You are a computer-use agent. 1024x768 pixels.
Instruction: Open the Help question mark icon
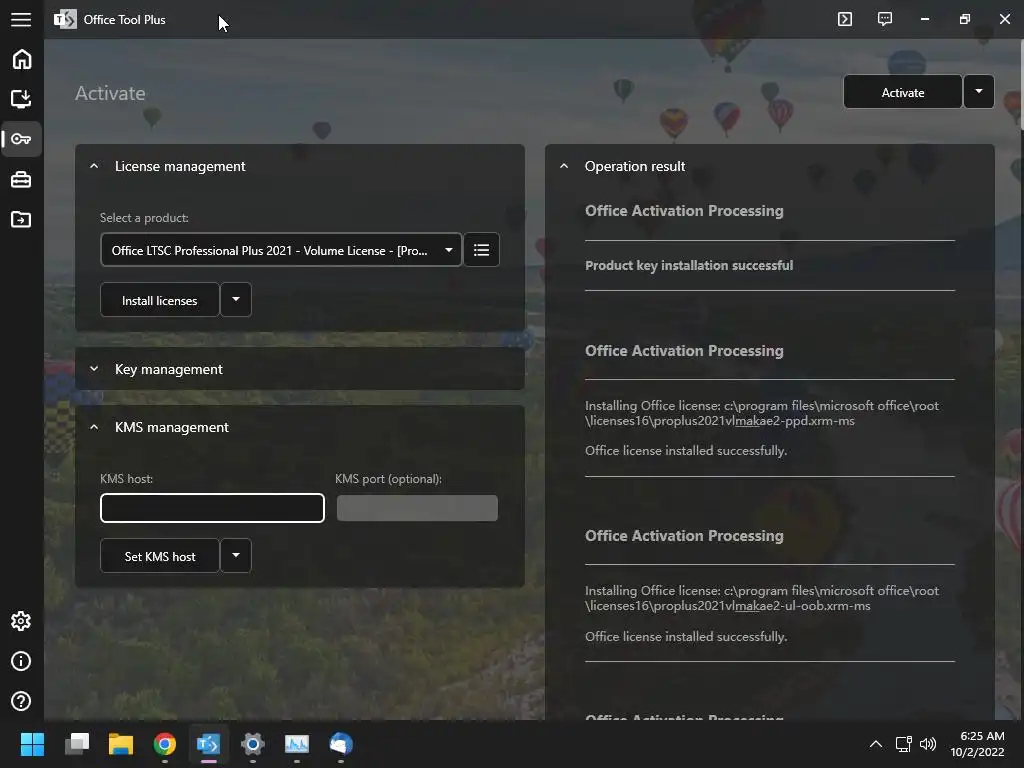tap(22, 701)
